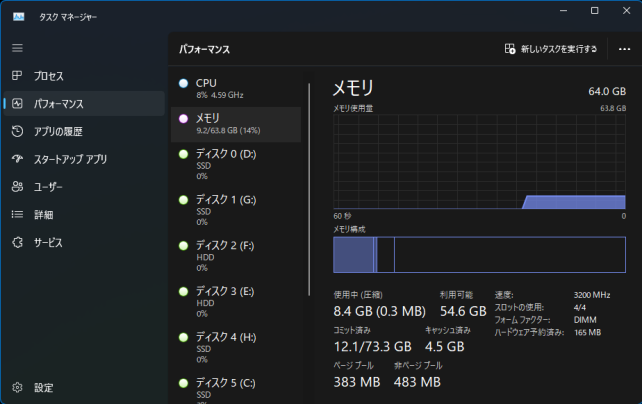Click 新しいタスクを実行する button

[551, 48]
